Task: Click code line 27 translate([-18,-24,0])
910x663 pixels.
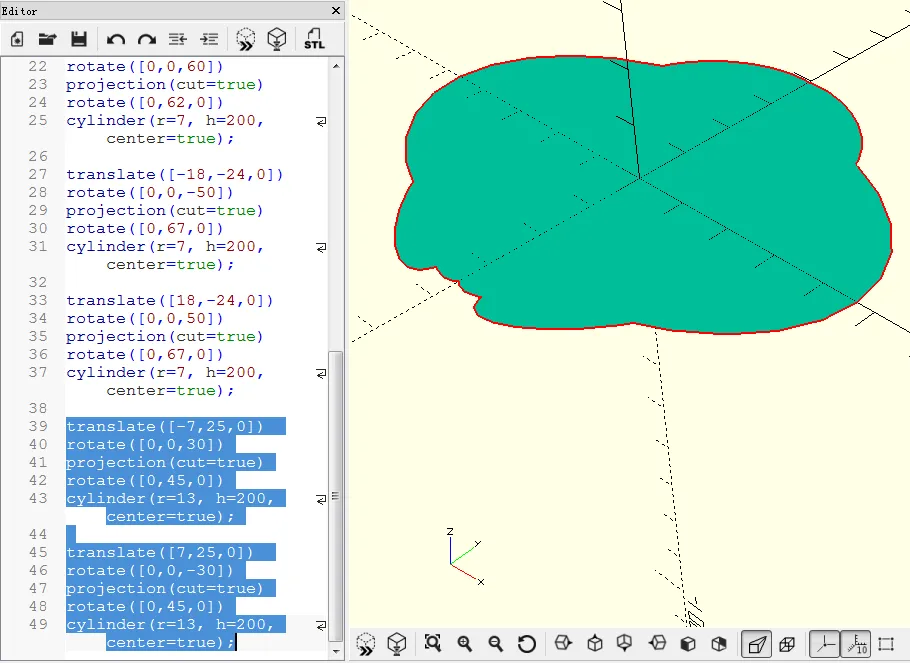Action: [174, 174]
